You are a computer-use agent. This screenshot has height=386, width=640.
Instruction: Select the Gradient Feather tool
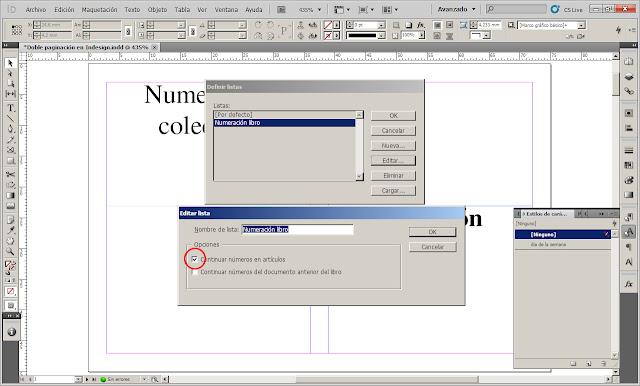[11, 206]
